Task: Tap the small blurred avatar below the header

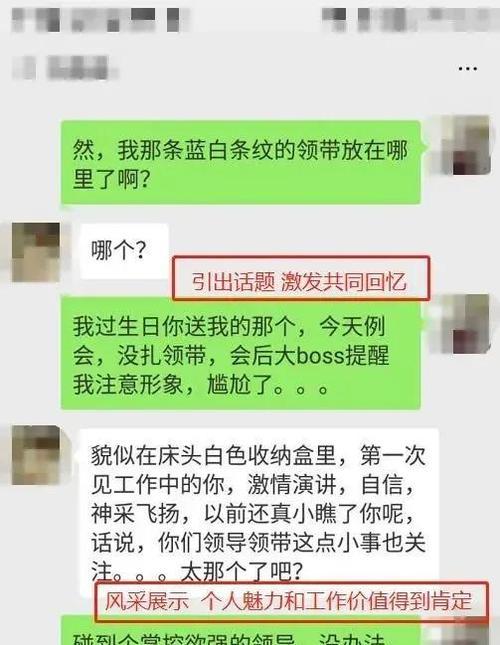Action: (x=23, y=68)
